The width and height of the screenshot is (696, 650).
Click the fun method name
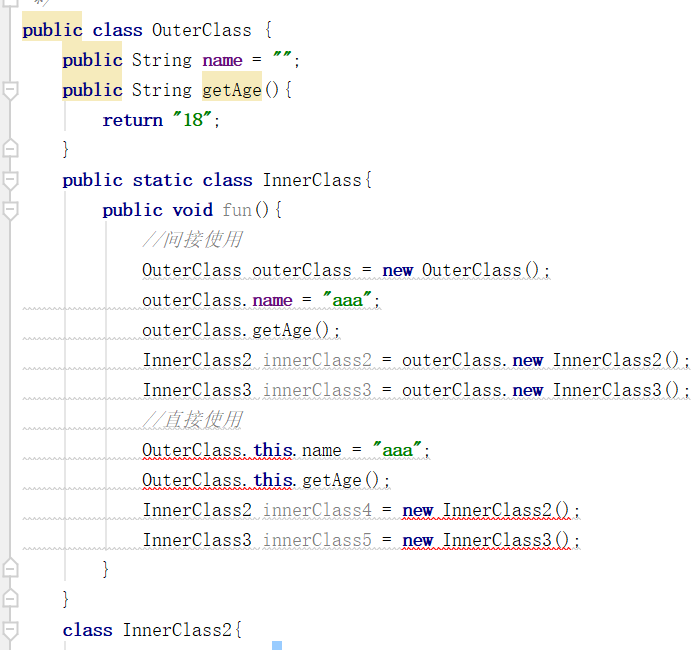coord(237,210)
